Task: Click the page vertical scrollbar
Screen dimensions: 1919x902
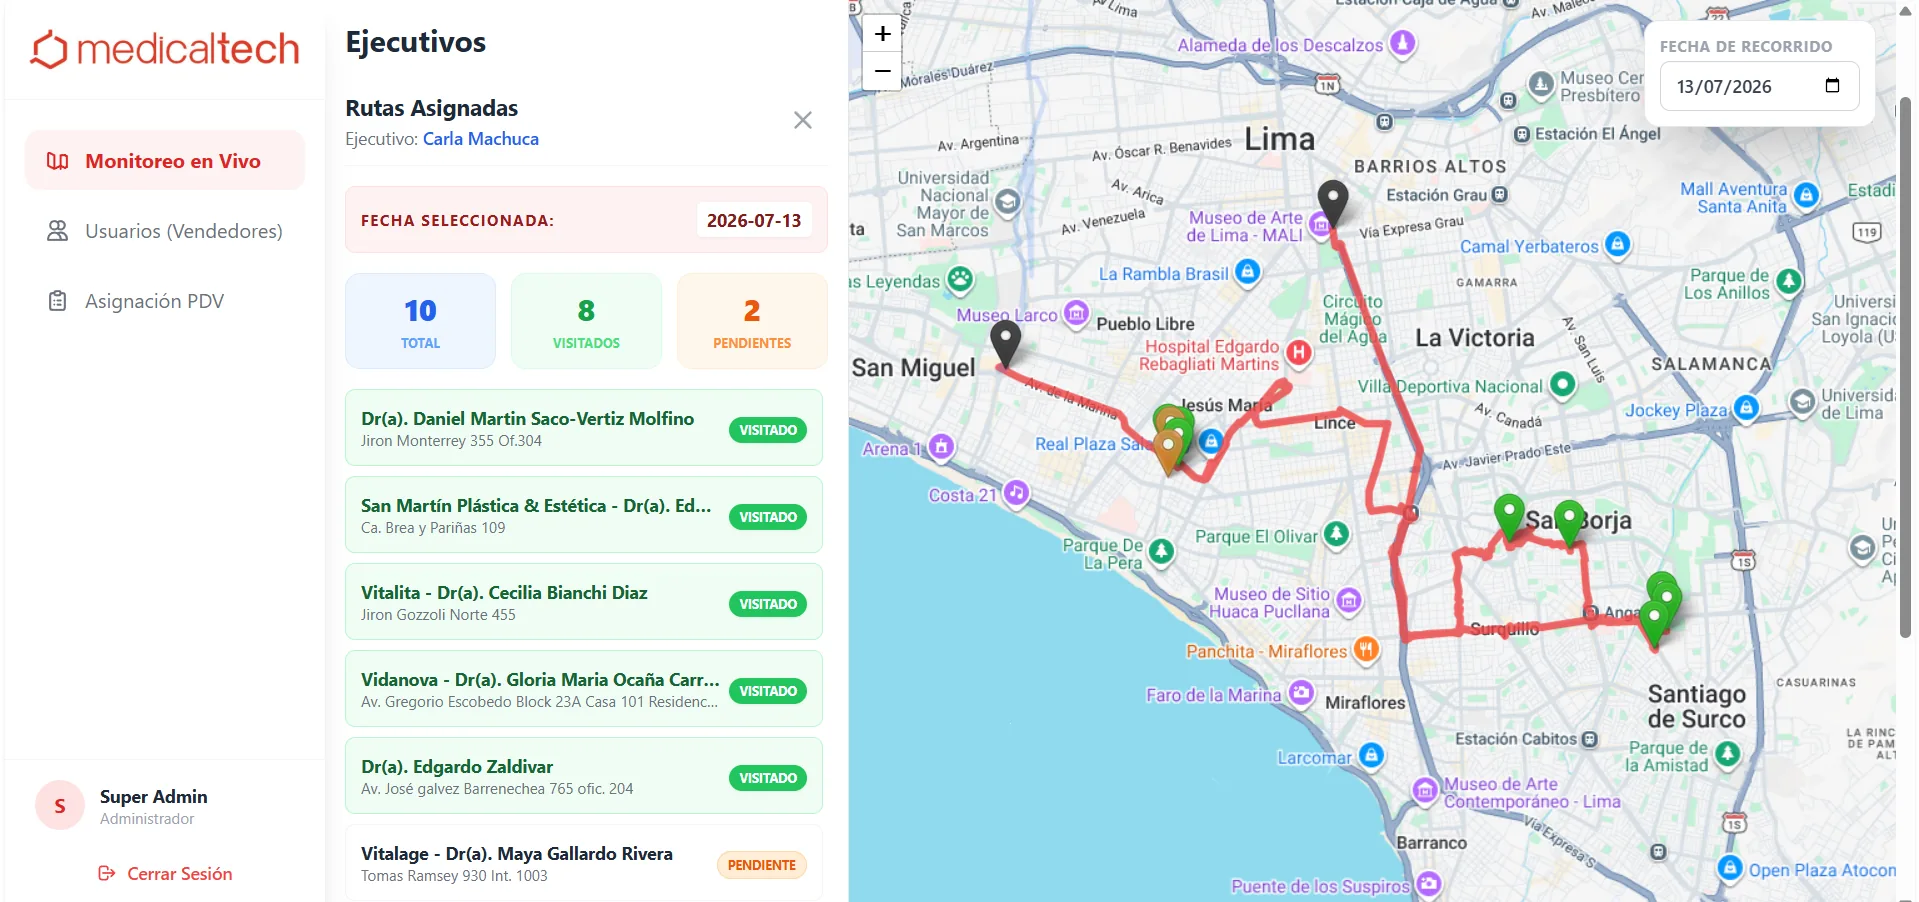Action: tap(1906, 368)
